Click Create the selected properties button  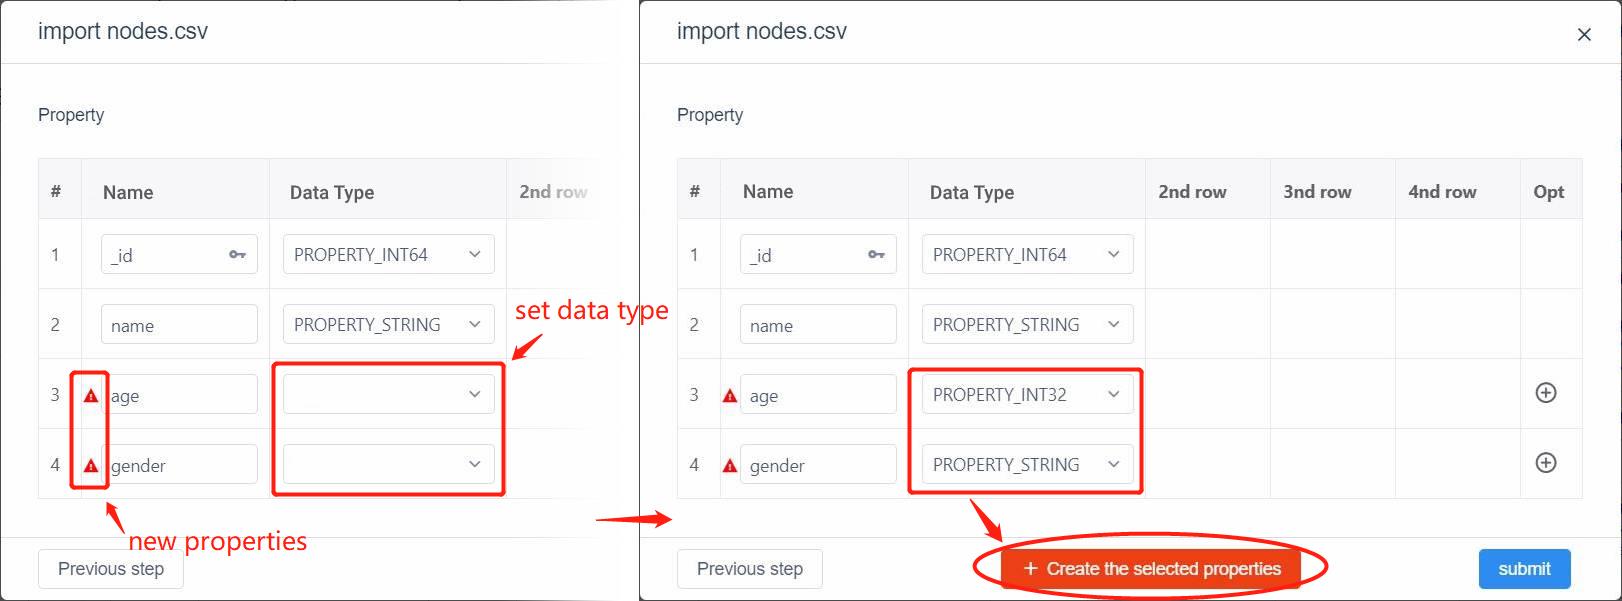tap(1151, 569)
